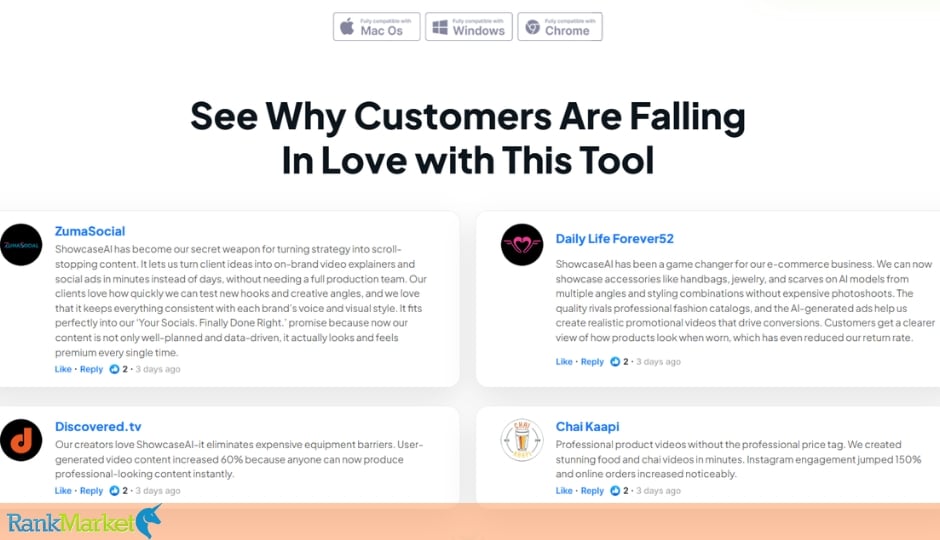Screen dimensions: 940x540
Task: Click the Mac Os compatibility badge
Action: tap(376, 27)
